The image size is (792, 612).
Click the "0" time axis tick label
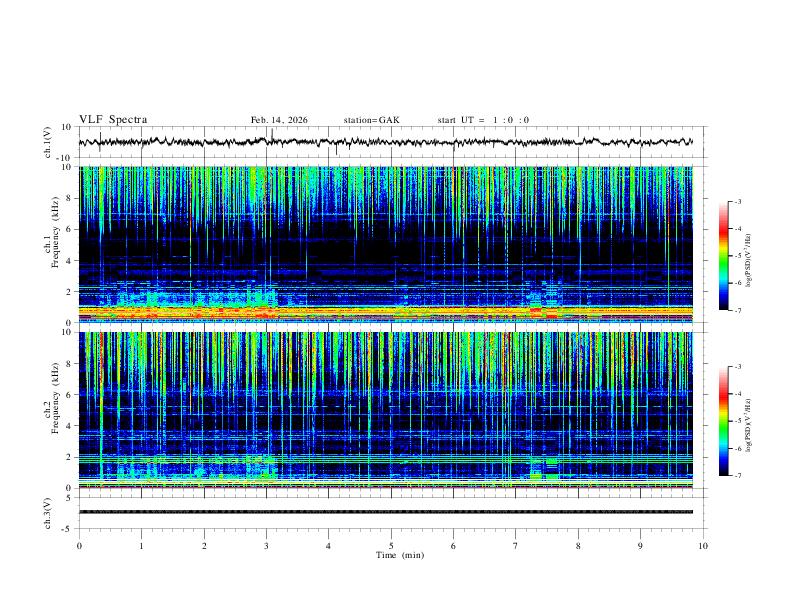coord(79,546)
